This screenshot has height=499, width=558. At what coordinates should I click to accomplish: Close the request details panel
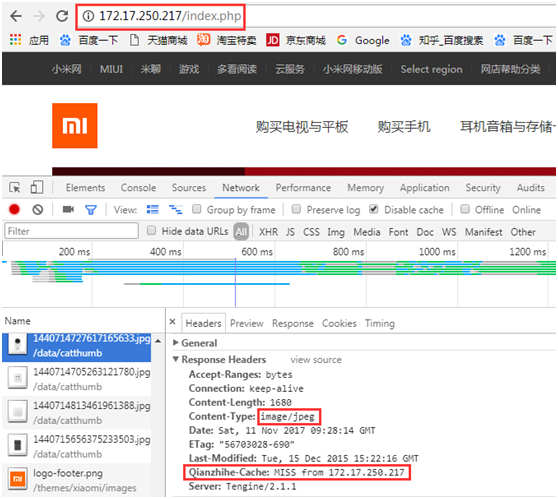pos(173,322)
